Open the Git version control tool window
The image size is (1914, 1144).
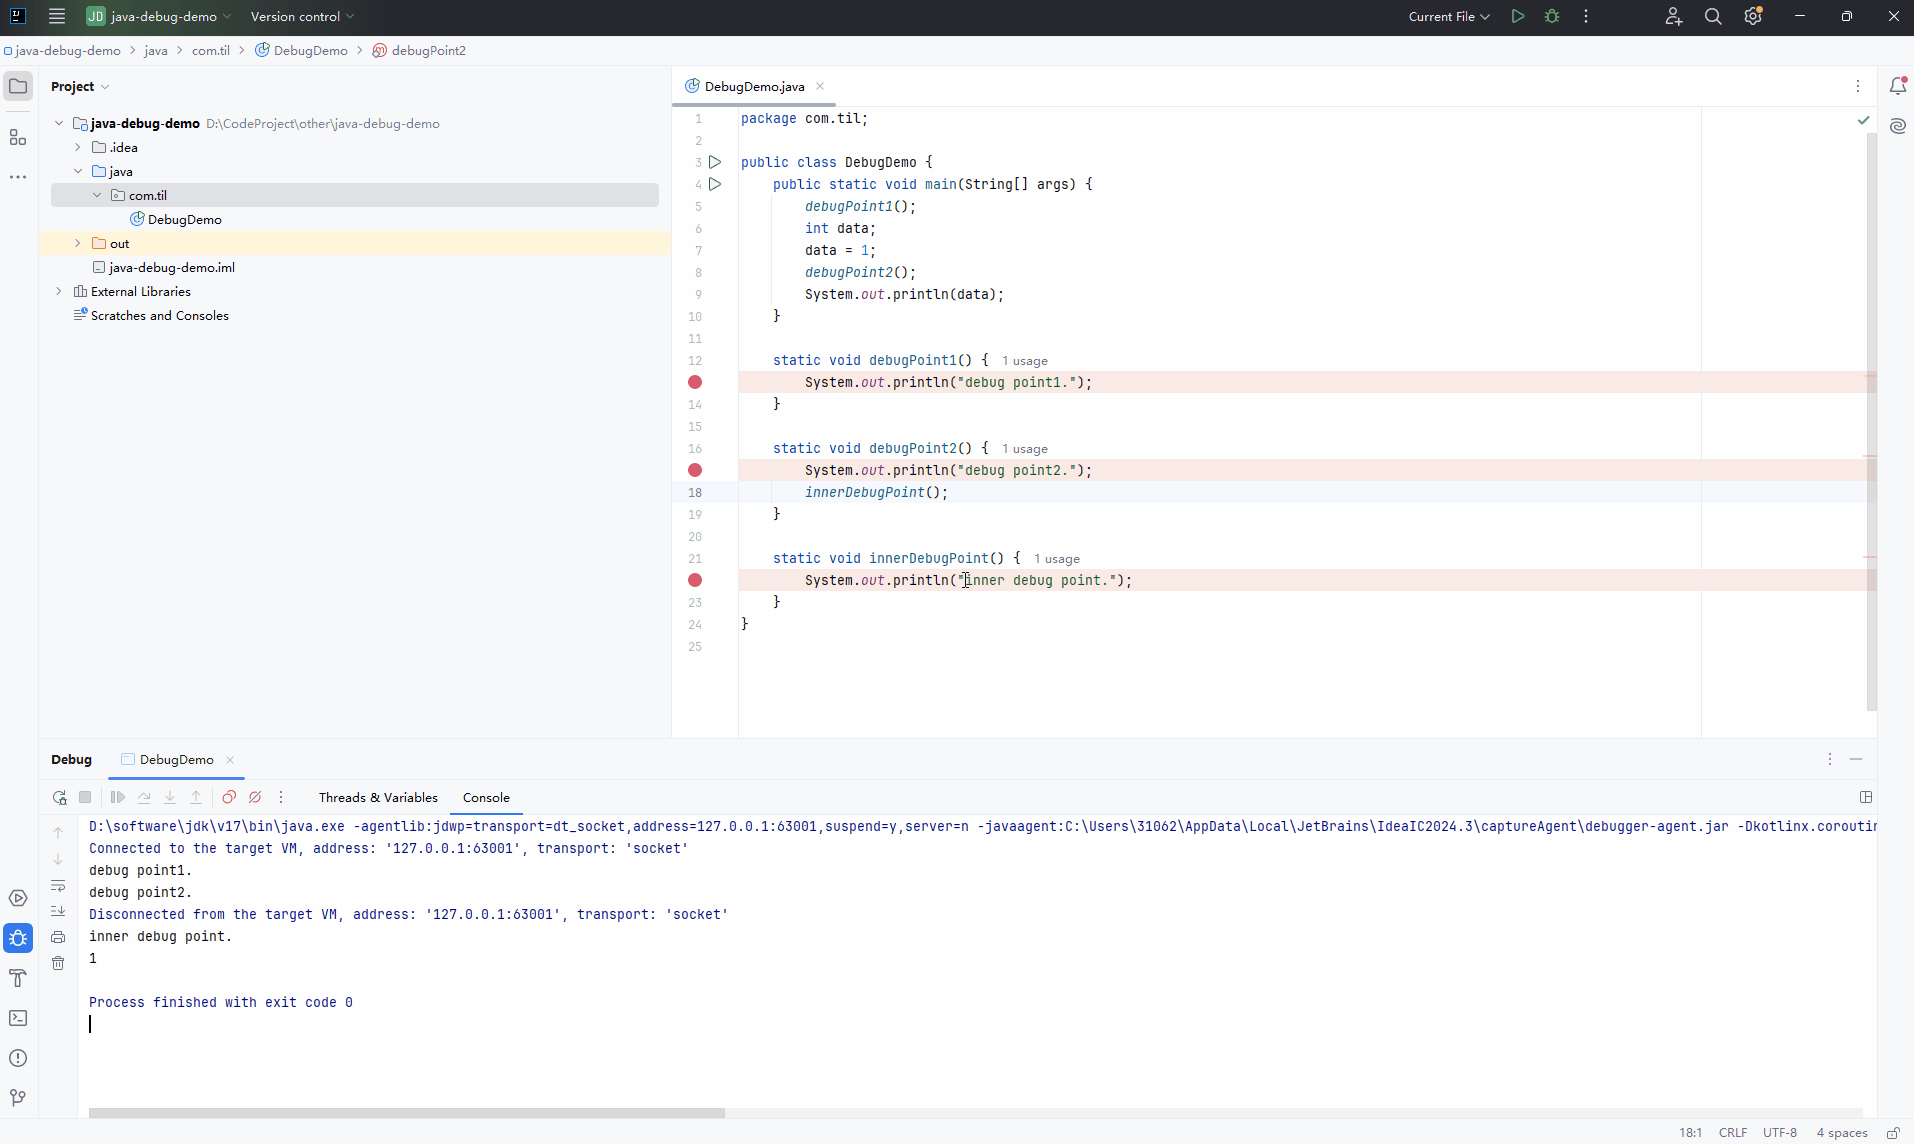point(18,1098)
